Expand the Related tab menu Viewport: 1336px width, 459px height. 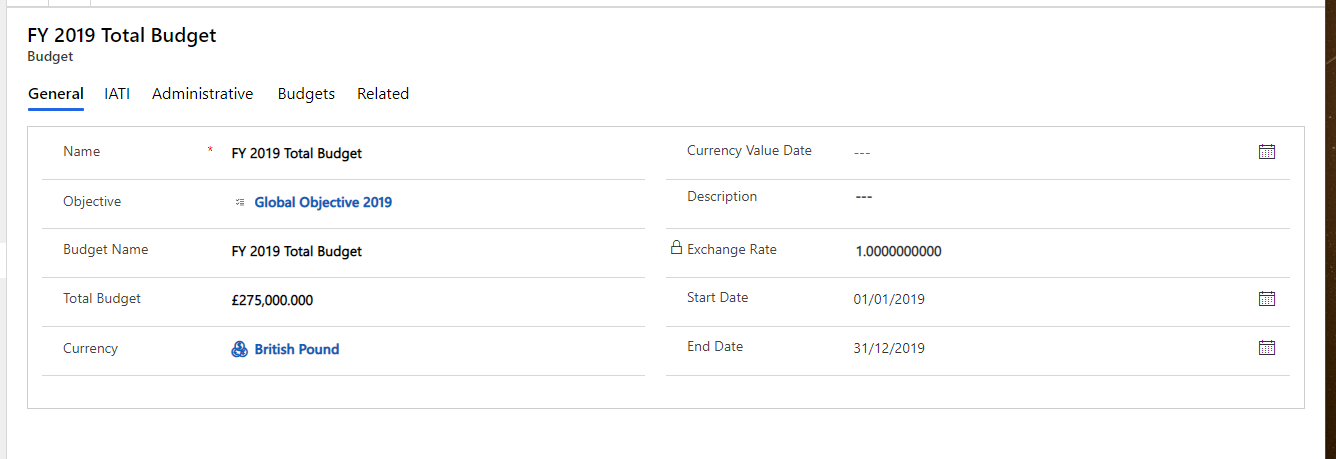[383, 94]
